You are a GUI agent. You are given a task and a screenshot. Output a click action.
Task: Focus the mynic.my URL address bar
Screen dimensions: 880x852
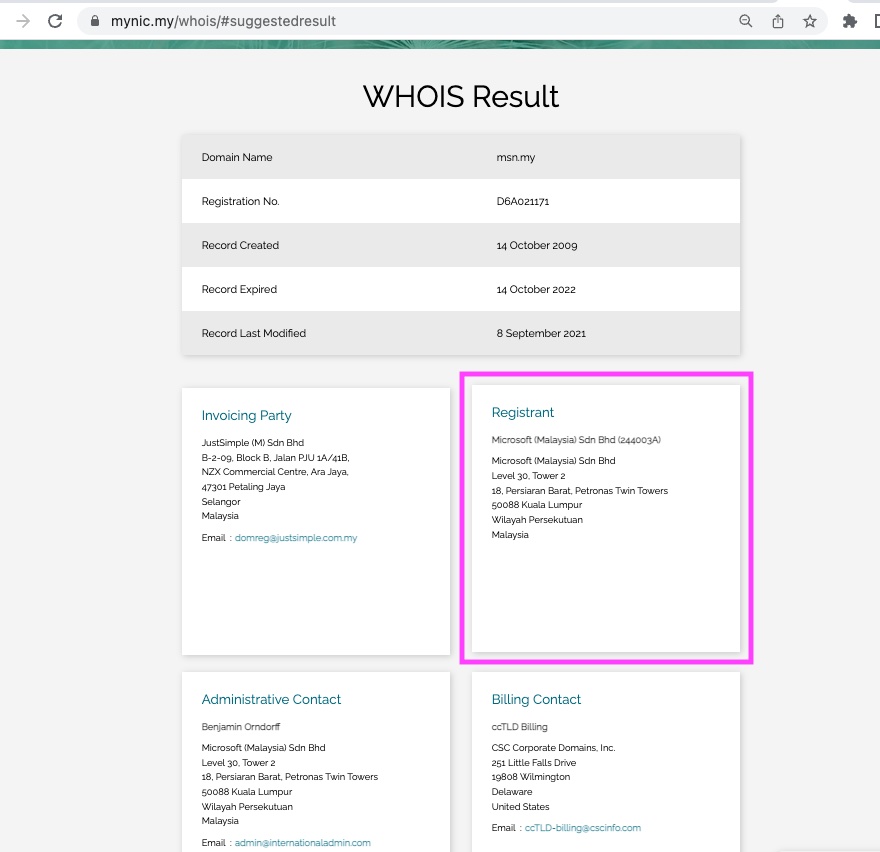click(x=400, y=21)
